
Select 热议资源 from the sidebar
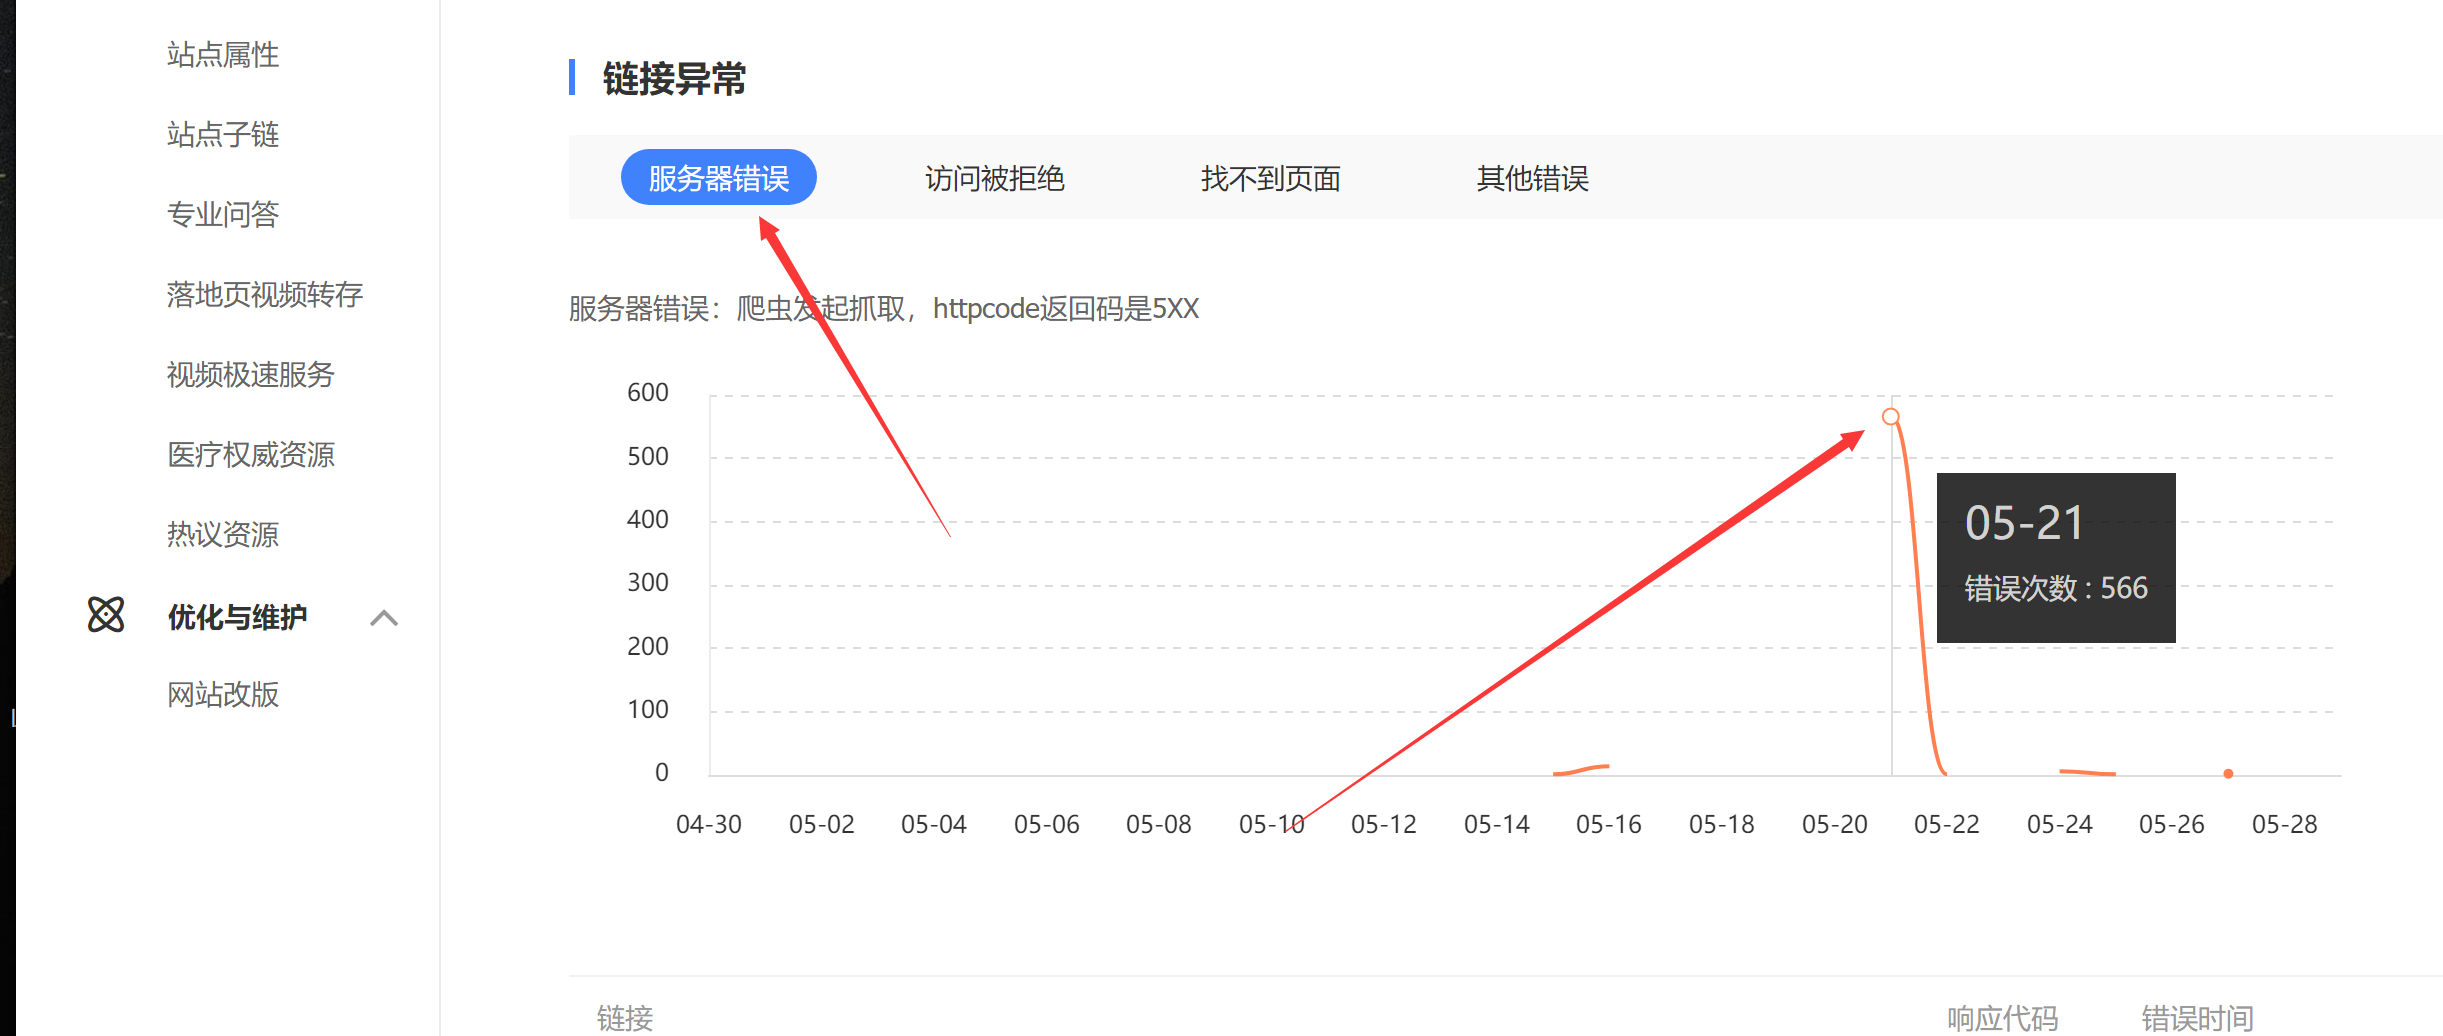[x=222, y=534]
